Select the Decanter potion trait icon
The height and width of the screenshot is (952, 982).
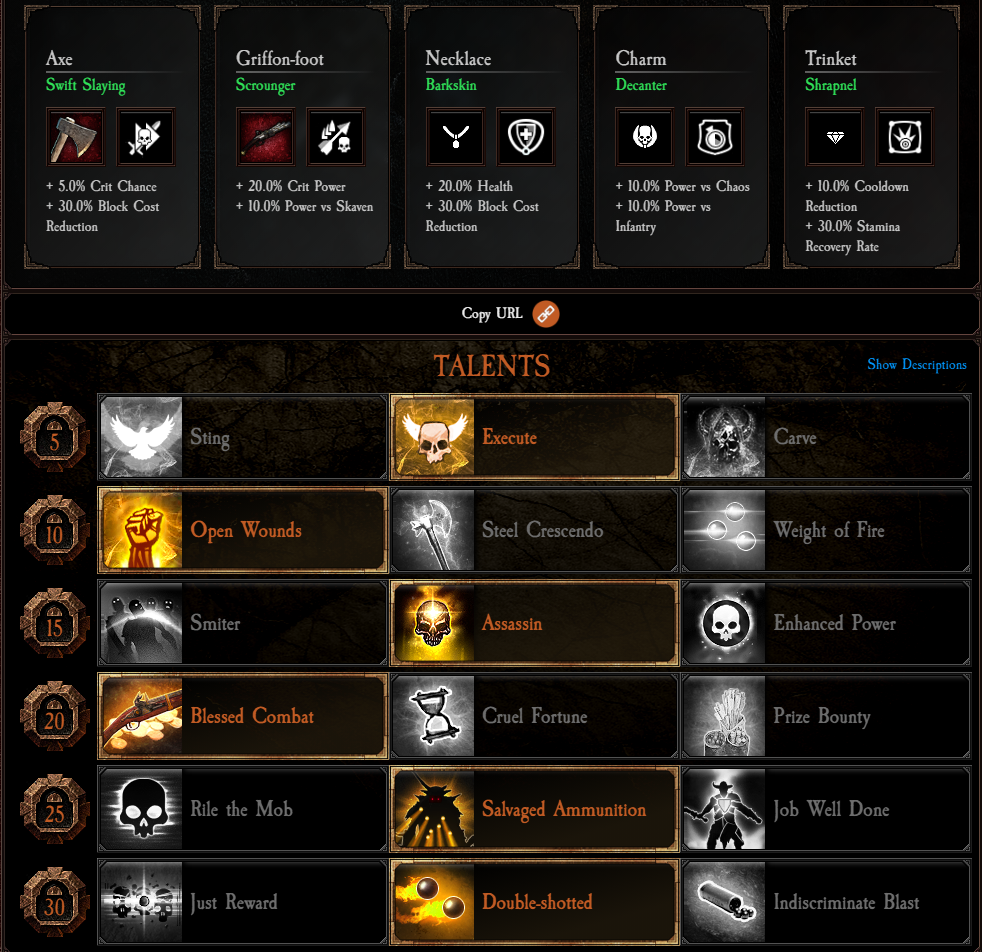[x=715, y=137]
